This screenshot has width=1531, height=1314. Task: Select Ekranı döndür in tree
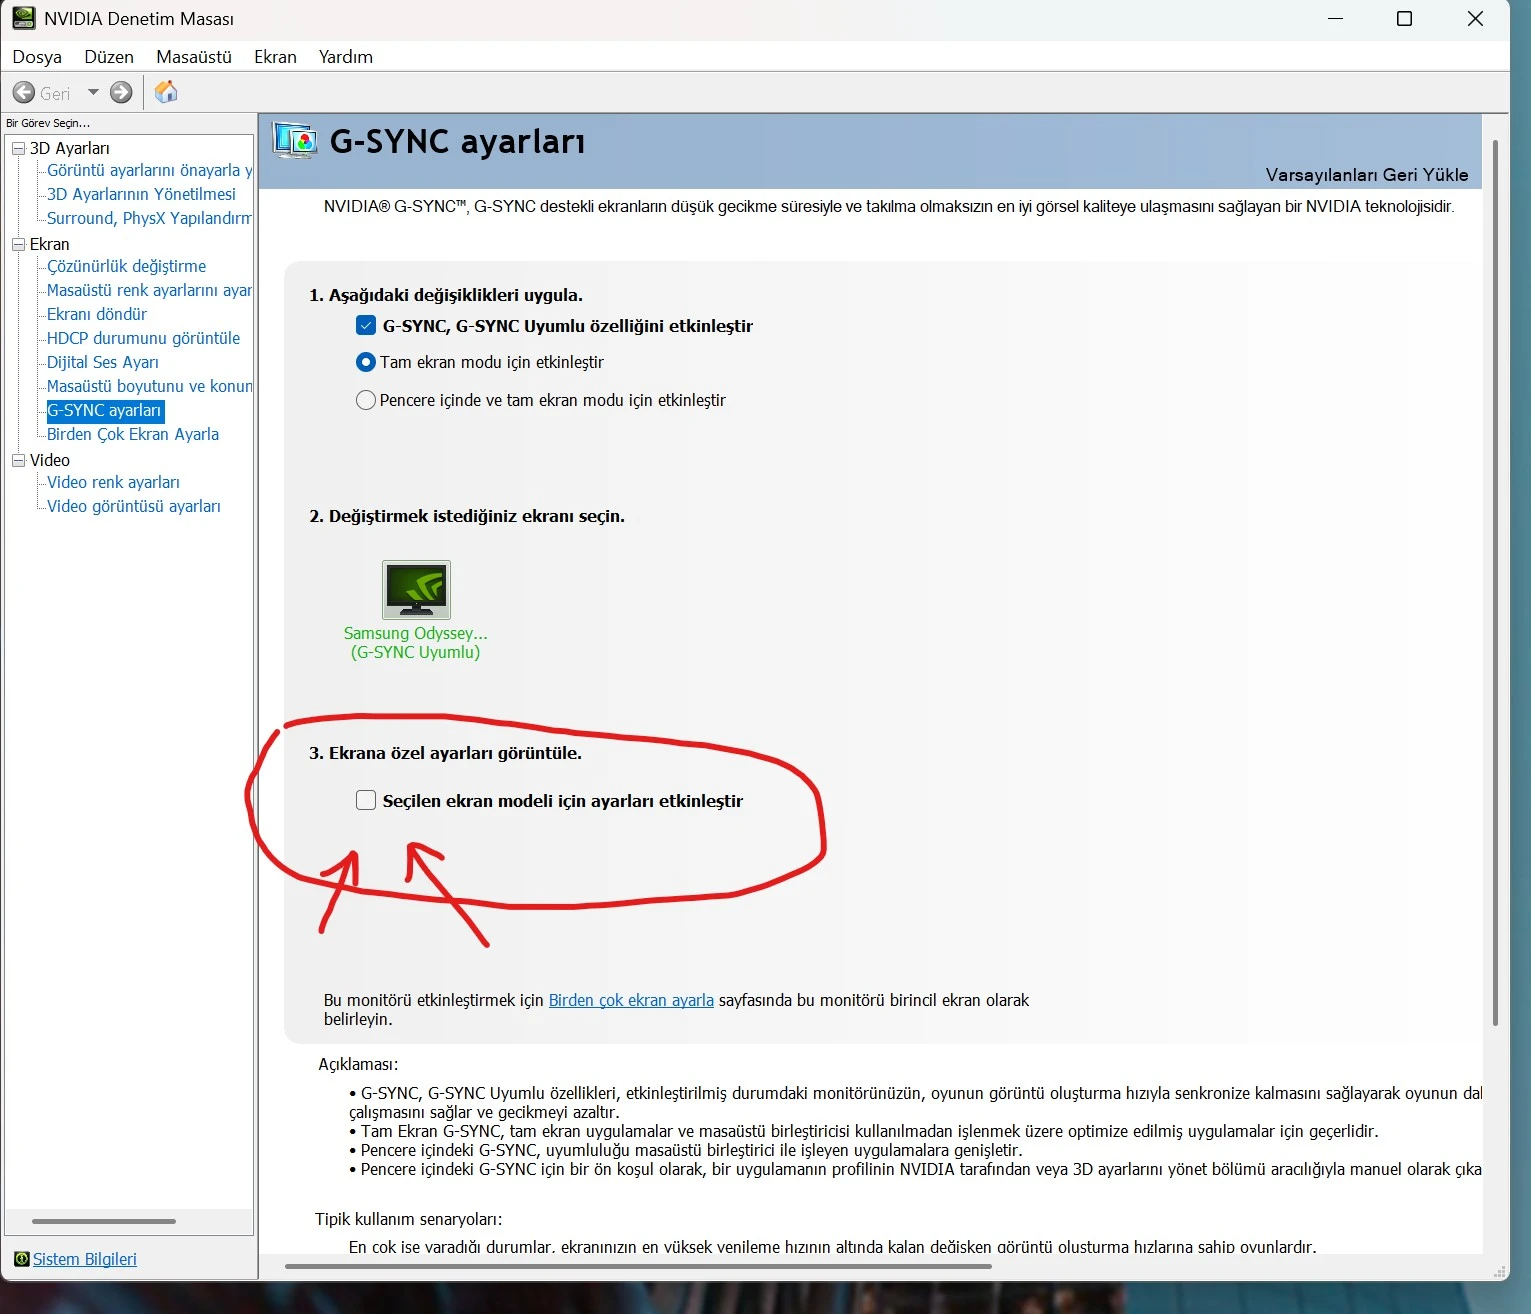tap(97, 314)
